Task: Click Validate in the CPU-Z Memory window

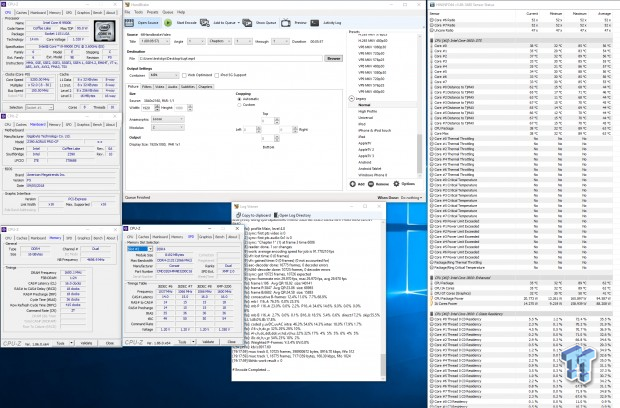Action: [x=87, y=343]
